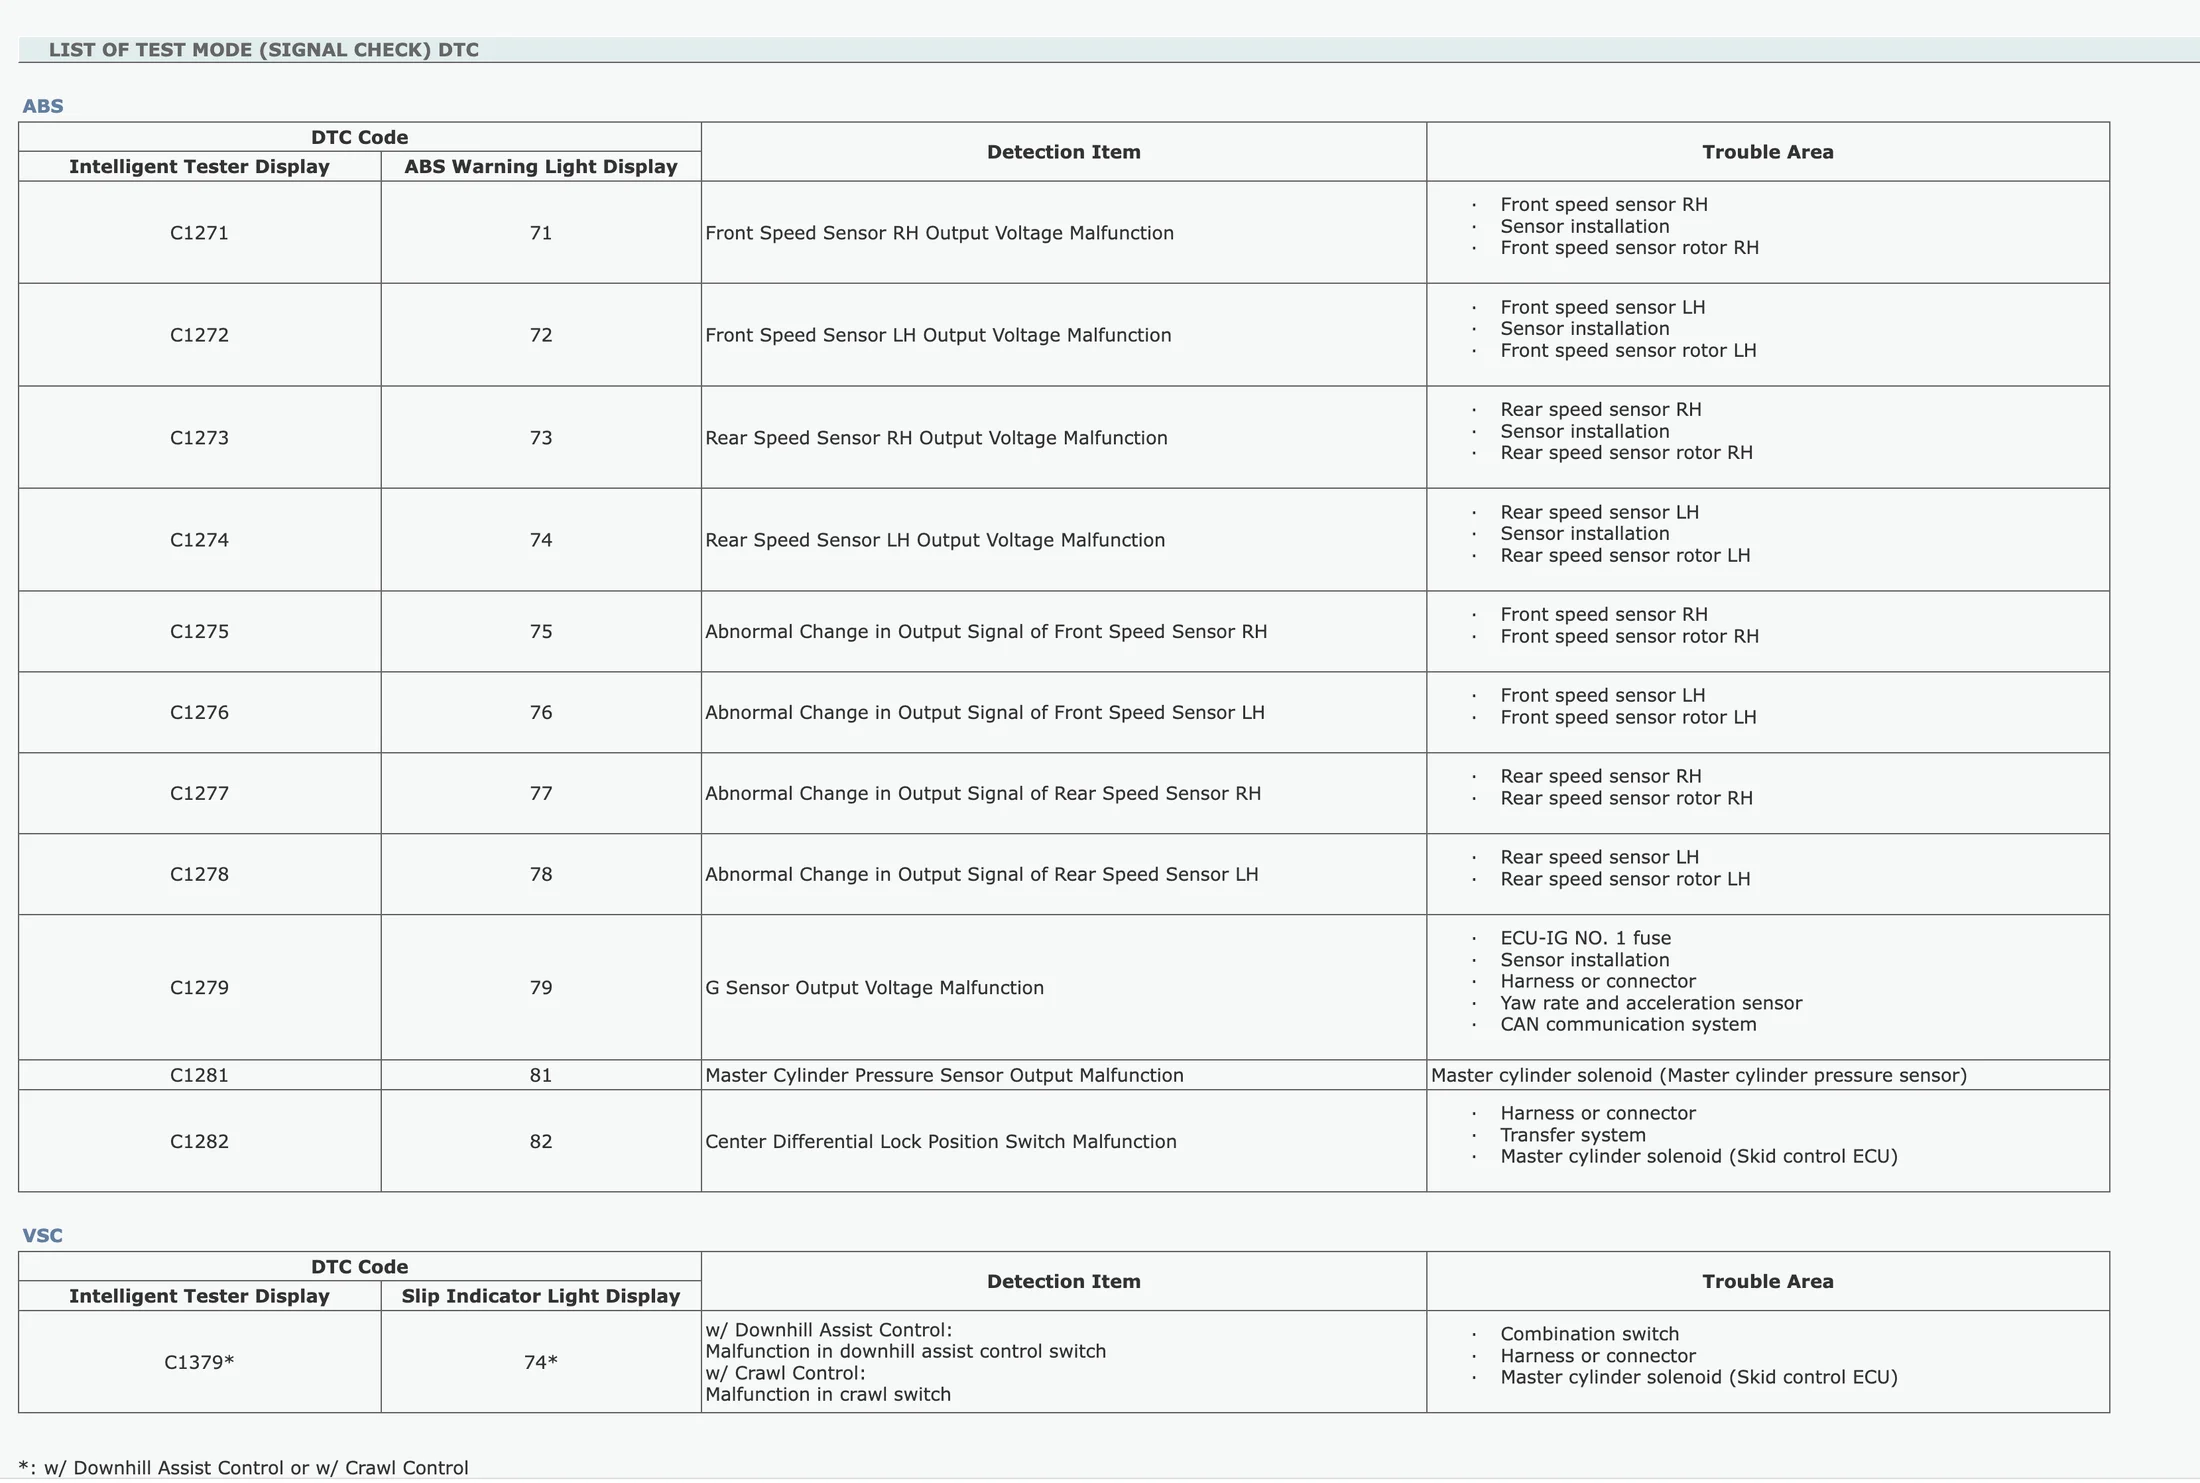Click 'Master Cylinder Pressure Sensor Output Malfunction'
Screen dimensions: 2200x1483
[x=944, y=1076]
